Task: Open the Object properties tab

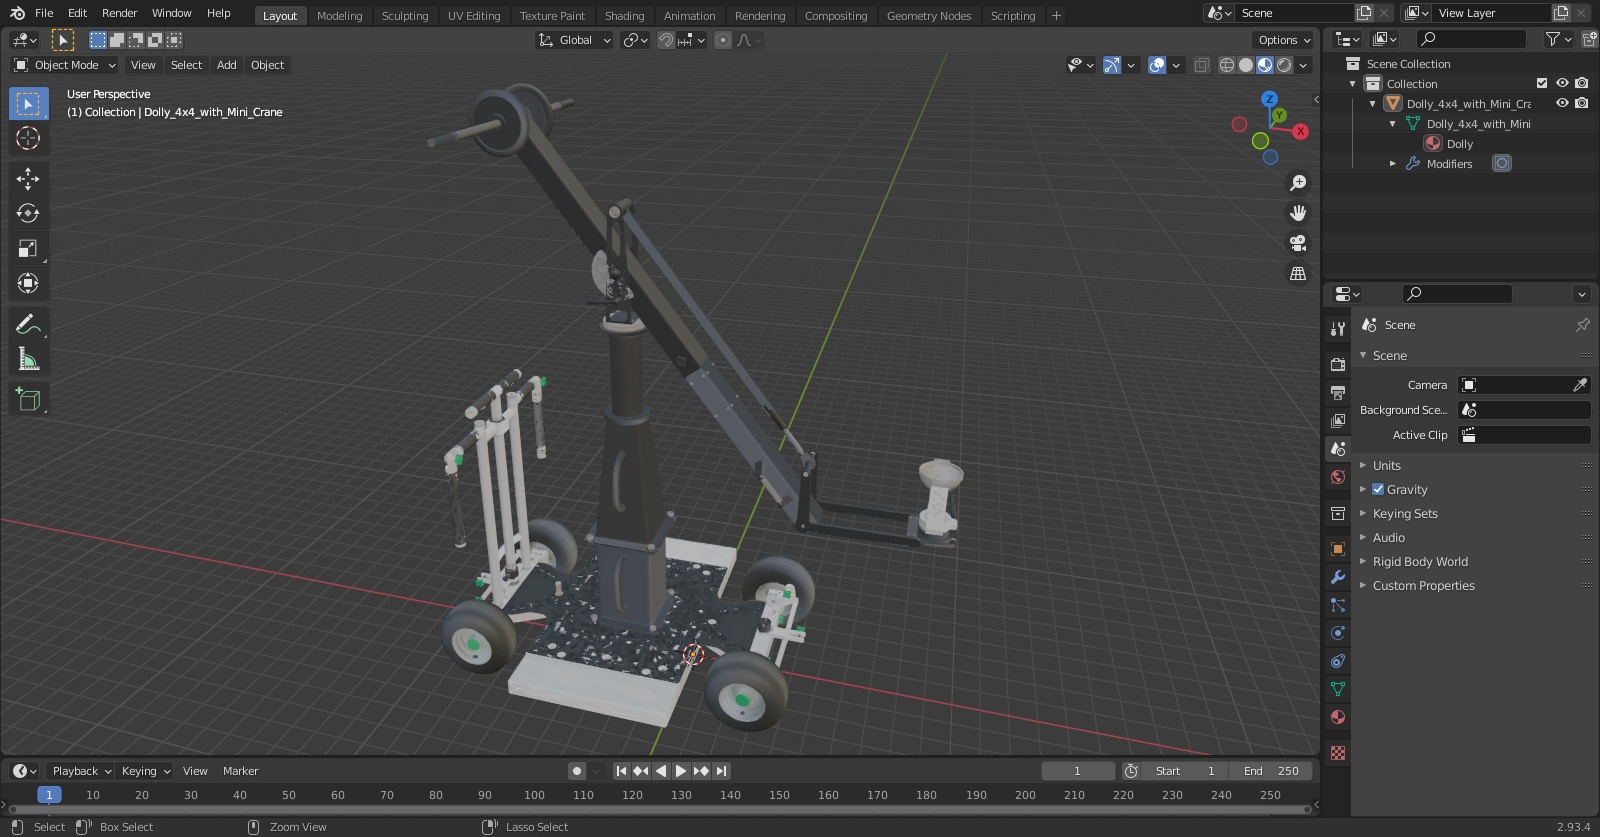Action: (x=1338, y=549)
